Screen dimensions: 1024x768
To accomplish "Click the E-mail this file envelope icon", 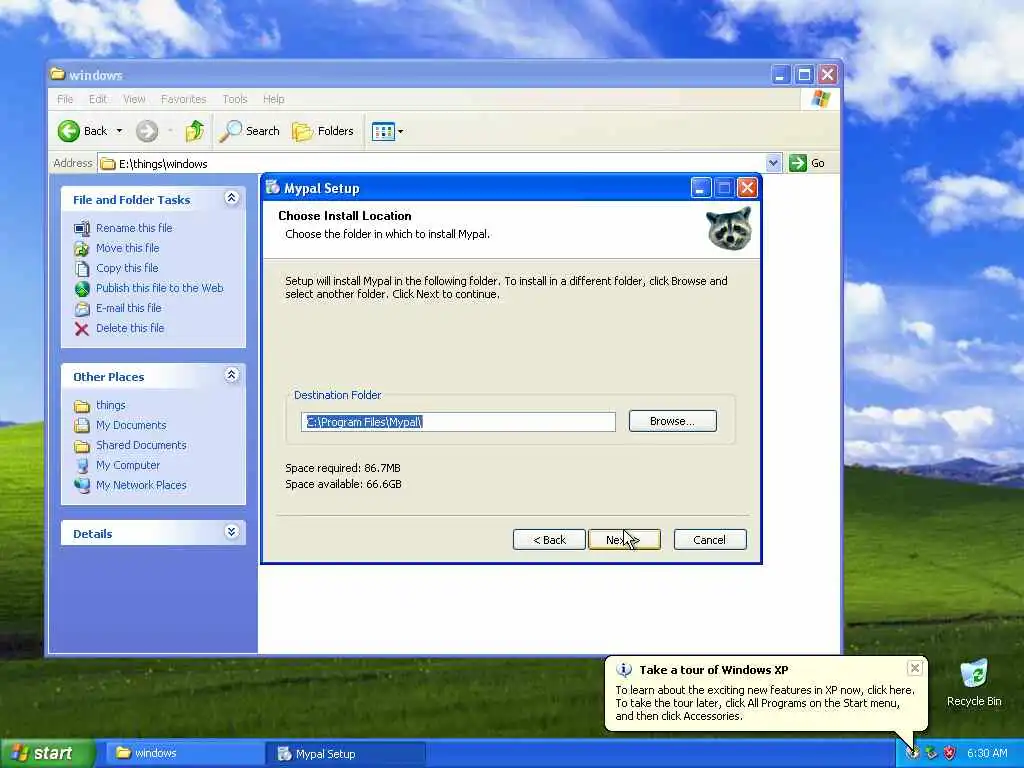I will click(82, 308).
